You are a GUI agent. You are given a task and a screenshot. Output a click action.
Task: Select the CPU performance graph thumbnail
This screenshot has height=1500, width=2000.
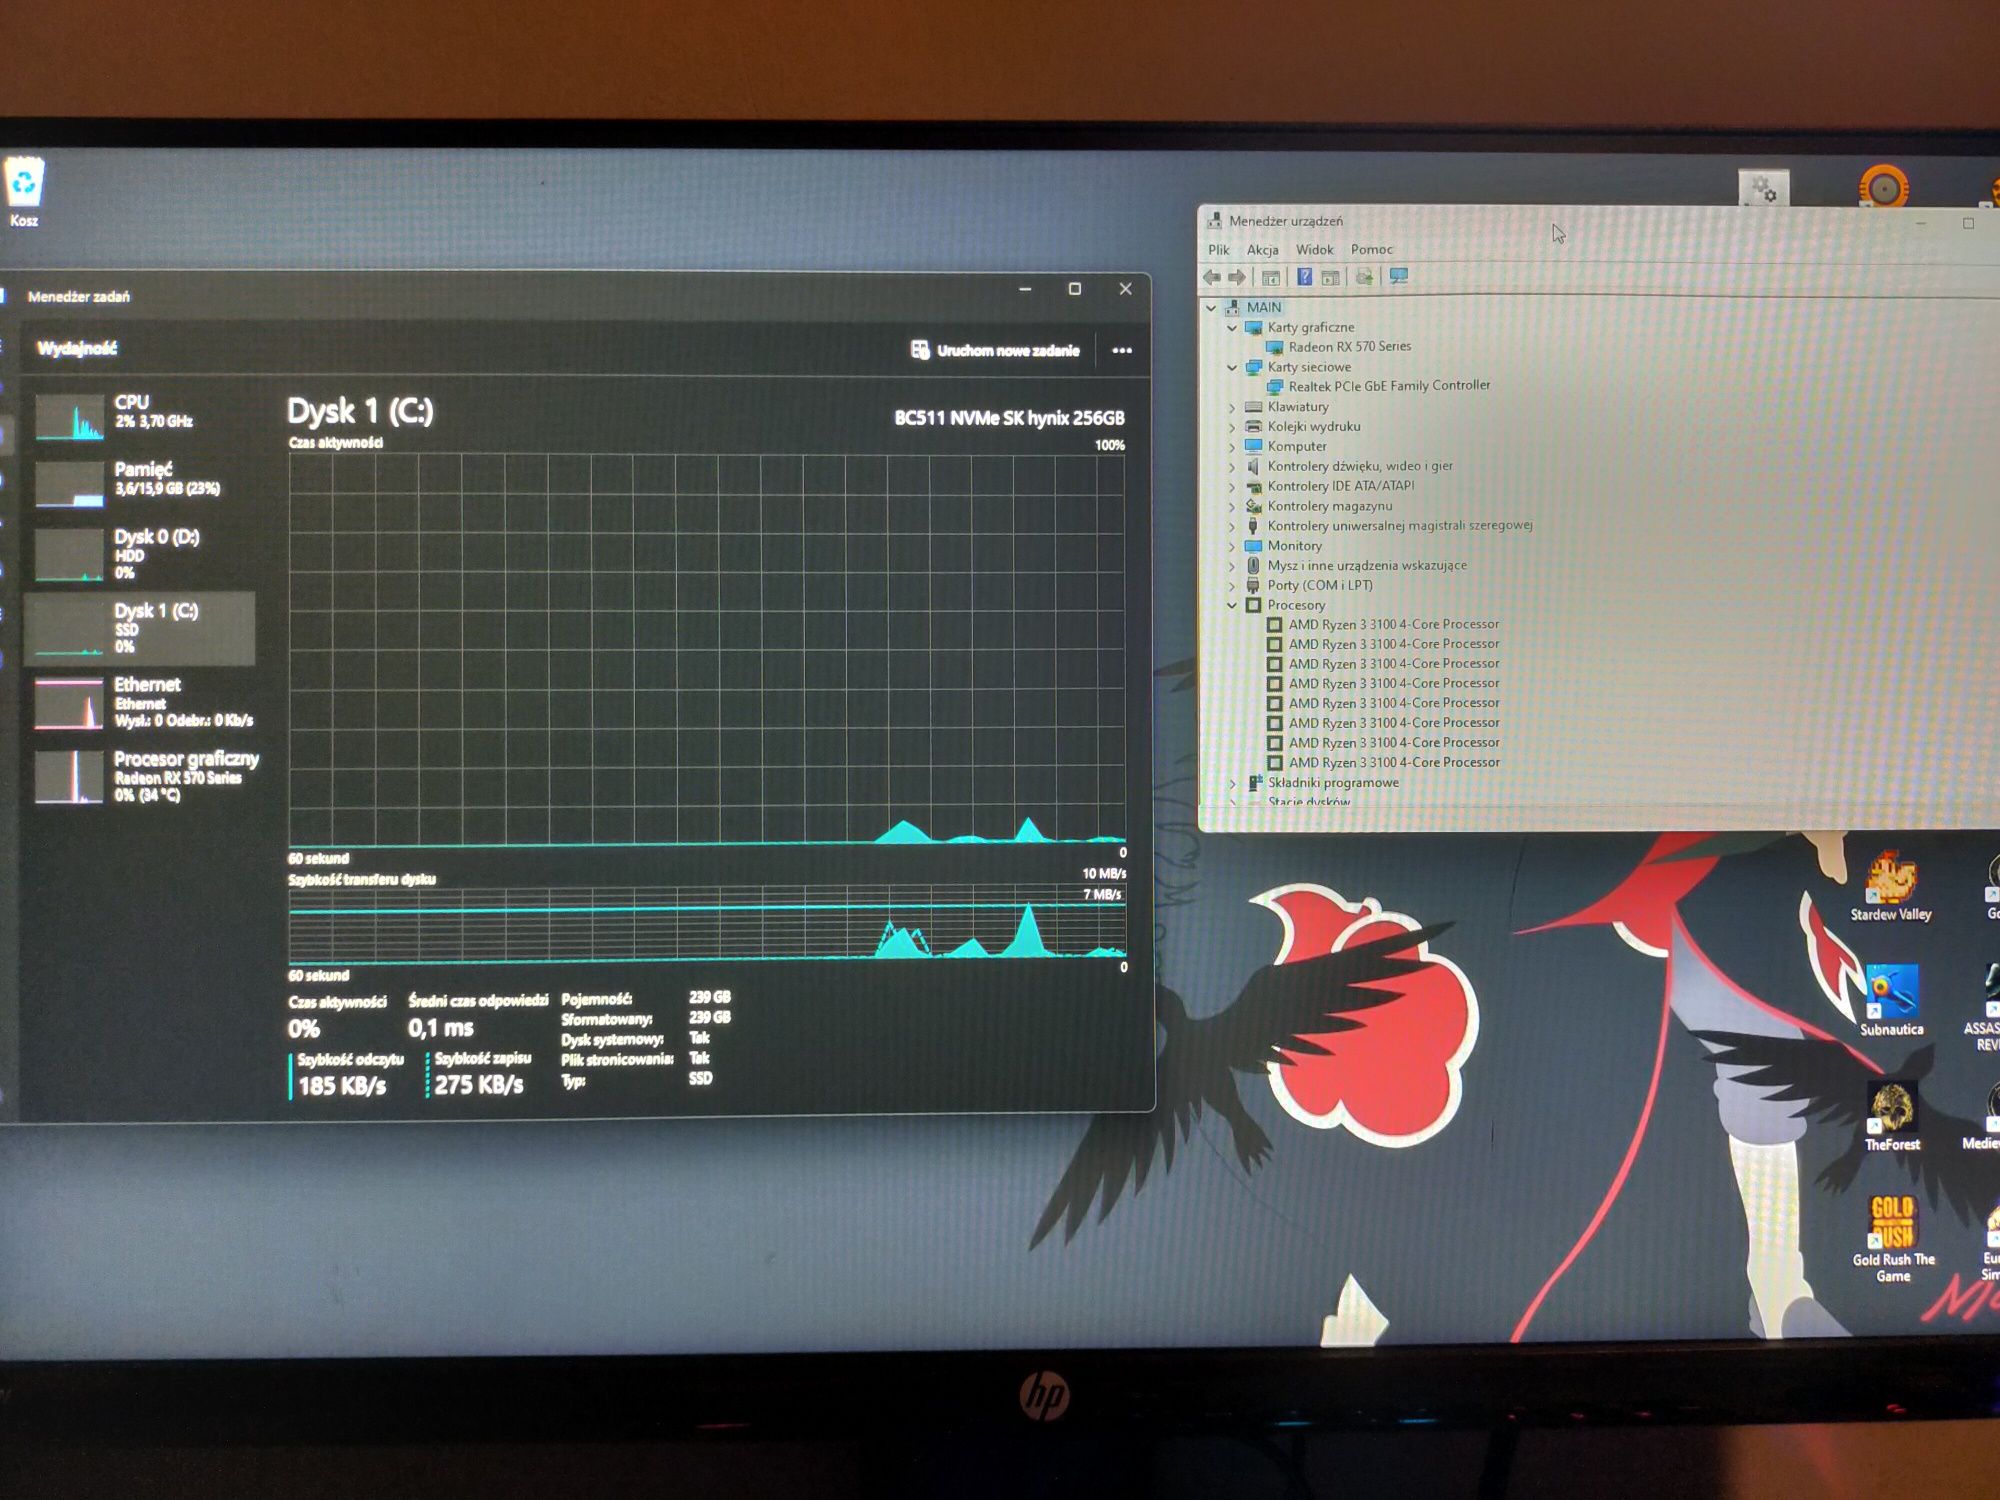(x=69, y=416)
